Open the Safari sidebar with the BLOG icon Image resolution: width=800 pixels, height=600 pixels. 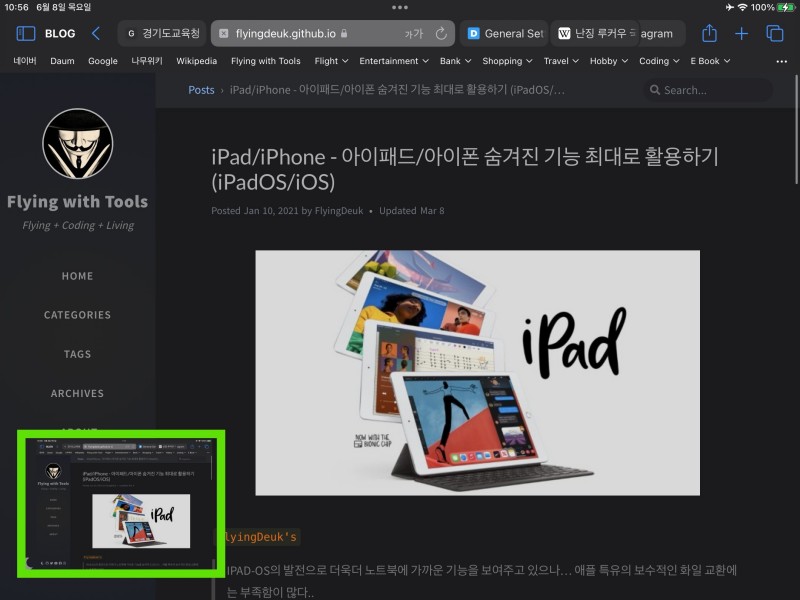(24, 33)
